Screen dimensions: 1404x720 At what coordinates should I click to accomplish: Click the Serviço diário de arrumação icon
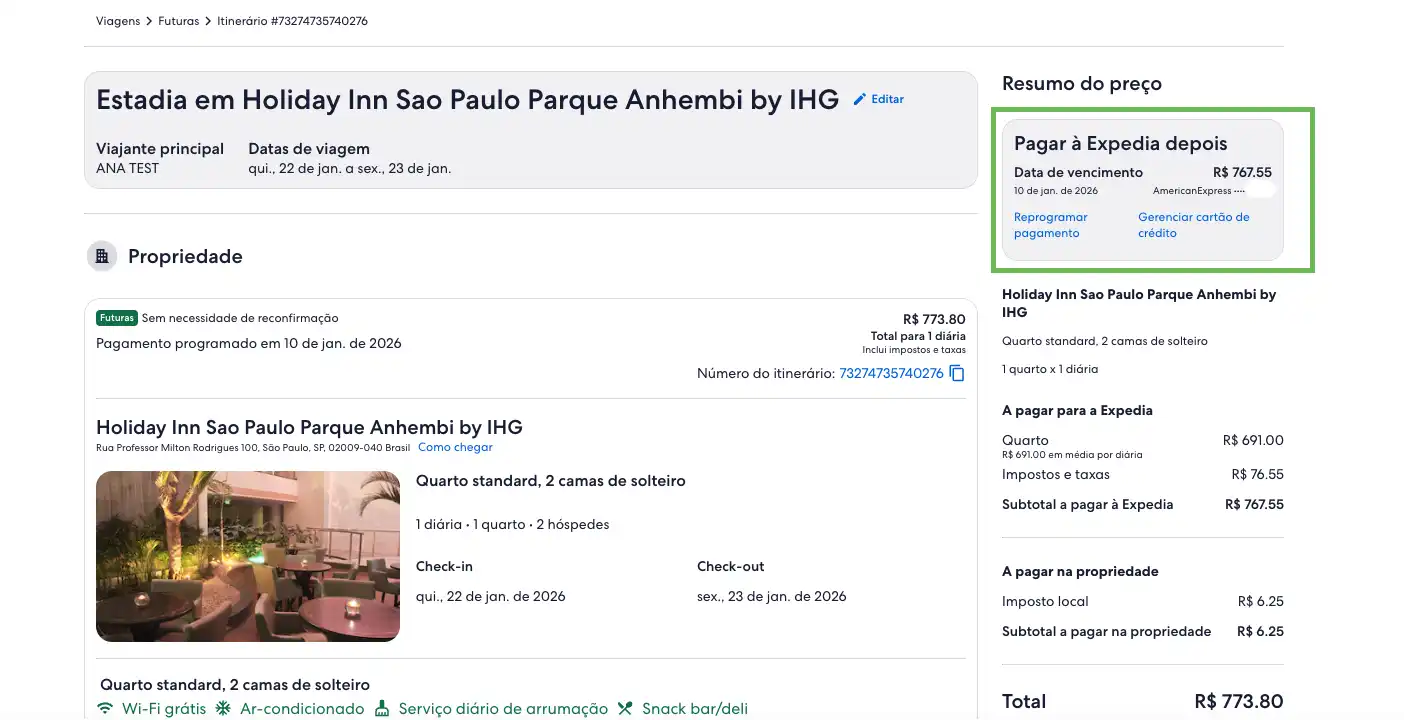click(381, 707)
